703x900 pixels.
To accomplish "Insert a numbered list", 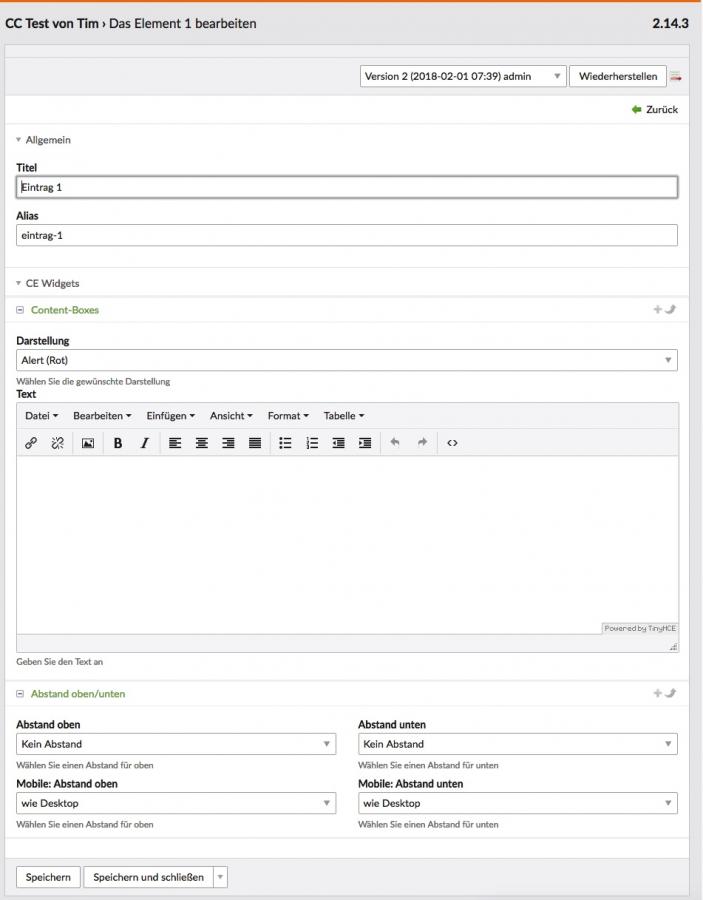I will [312, 443].
